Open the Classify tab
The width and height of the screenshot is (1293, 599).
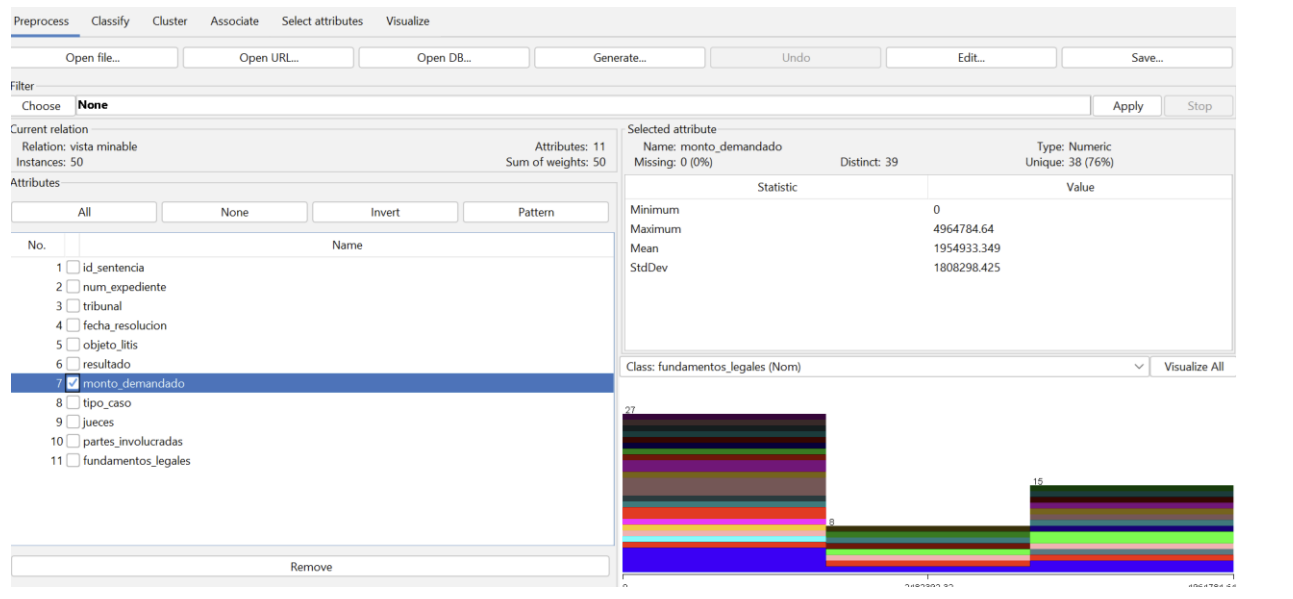pyautogui.click(x=110, y=21)
